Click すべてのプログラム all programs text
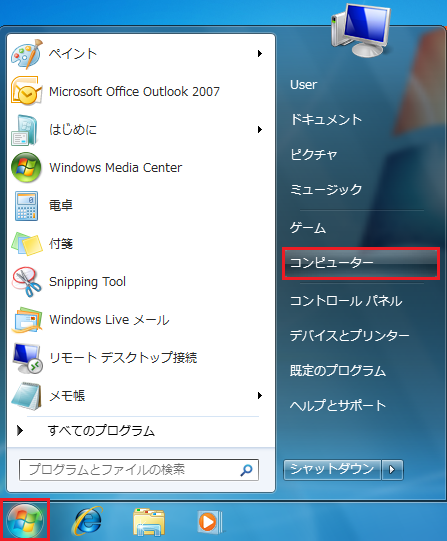 [101, 431]
